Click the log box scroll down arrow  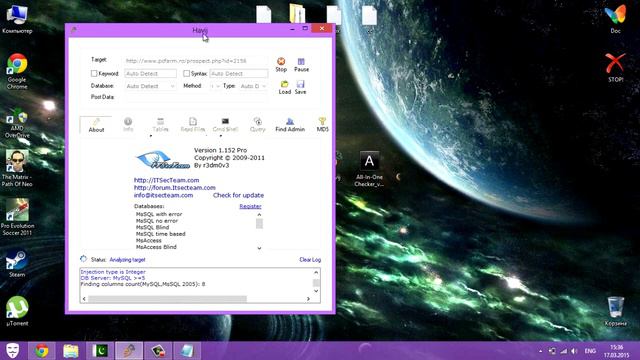tap(316, 291)
